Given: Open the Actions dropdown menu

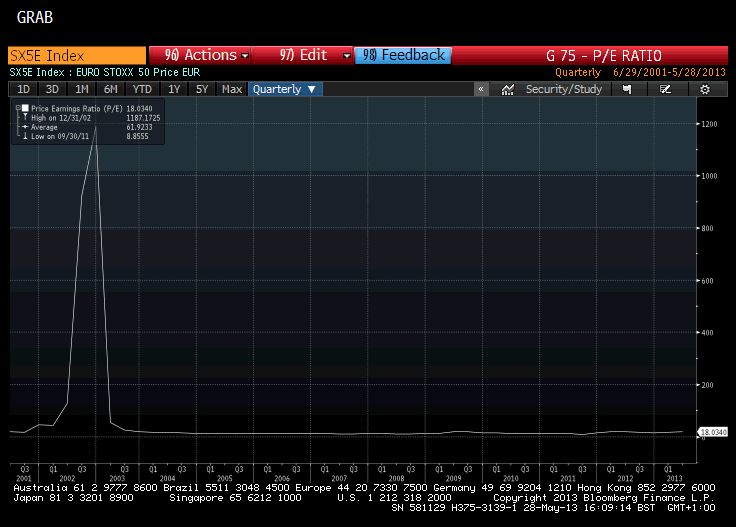Looking at the screenshot, I should pos(200,56).
